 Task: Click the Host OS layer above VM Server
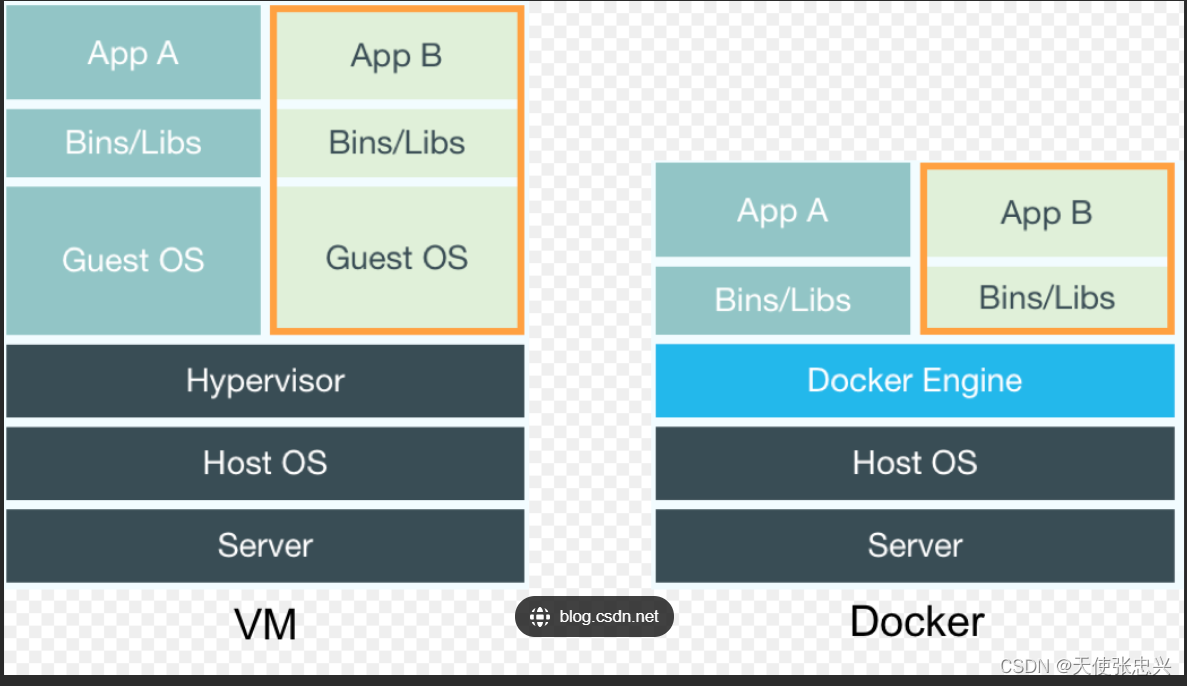coord(265,463)
